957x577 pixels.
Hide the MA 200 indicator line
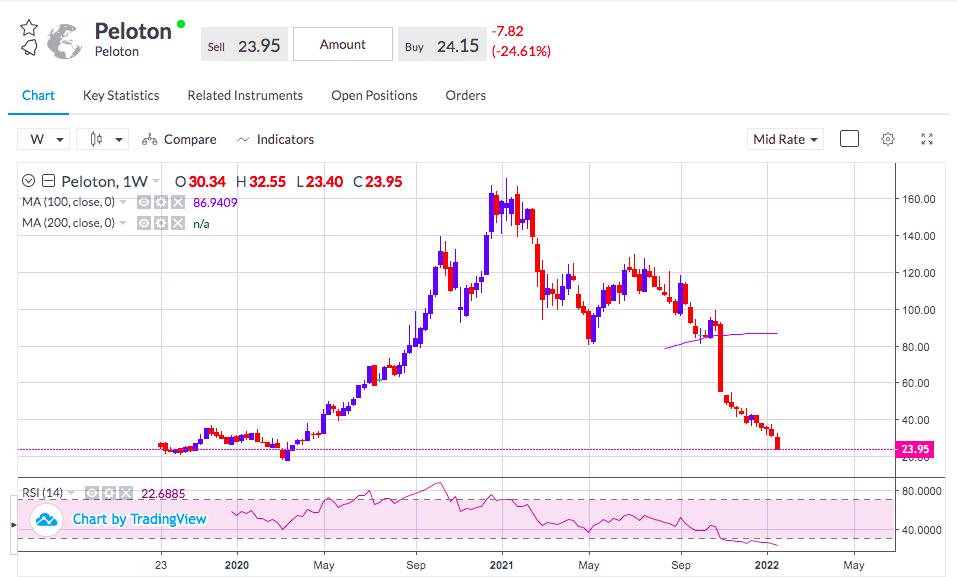point(143,223)
